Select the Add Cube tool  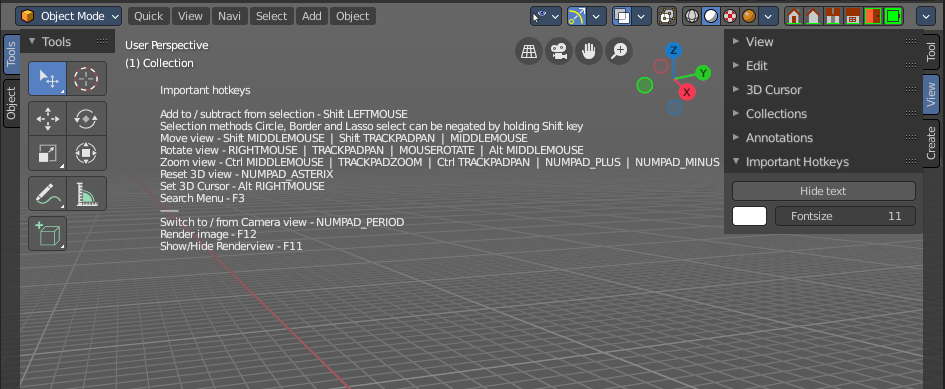coord(48,233)
